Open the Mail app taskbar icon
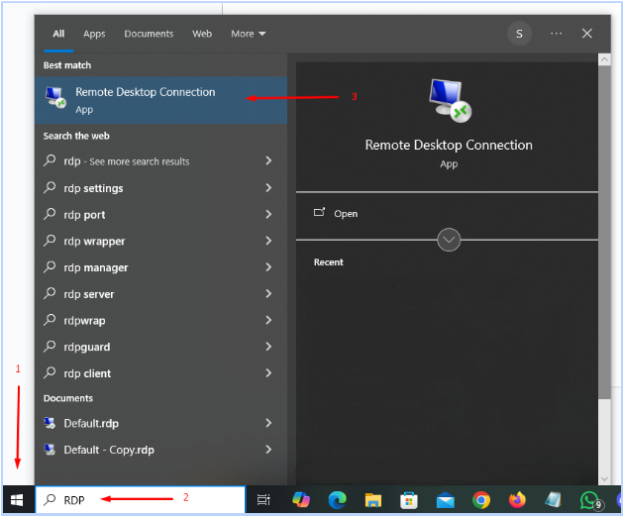This screenshot has height=516, width=623. [445, 500]
